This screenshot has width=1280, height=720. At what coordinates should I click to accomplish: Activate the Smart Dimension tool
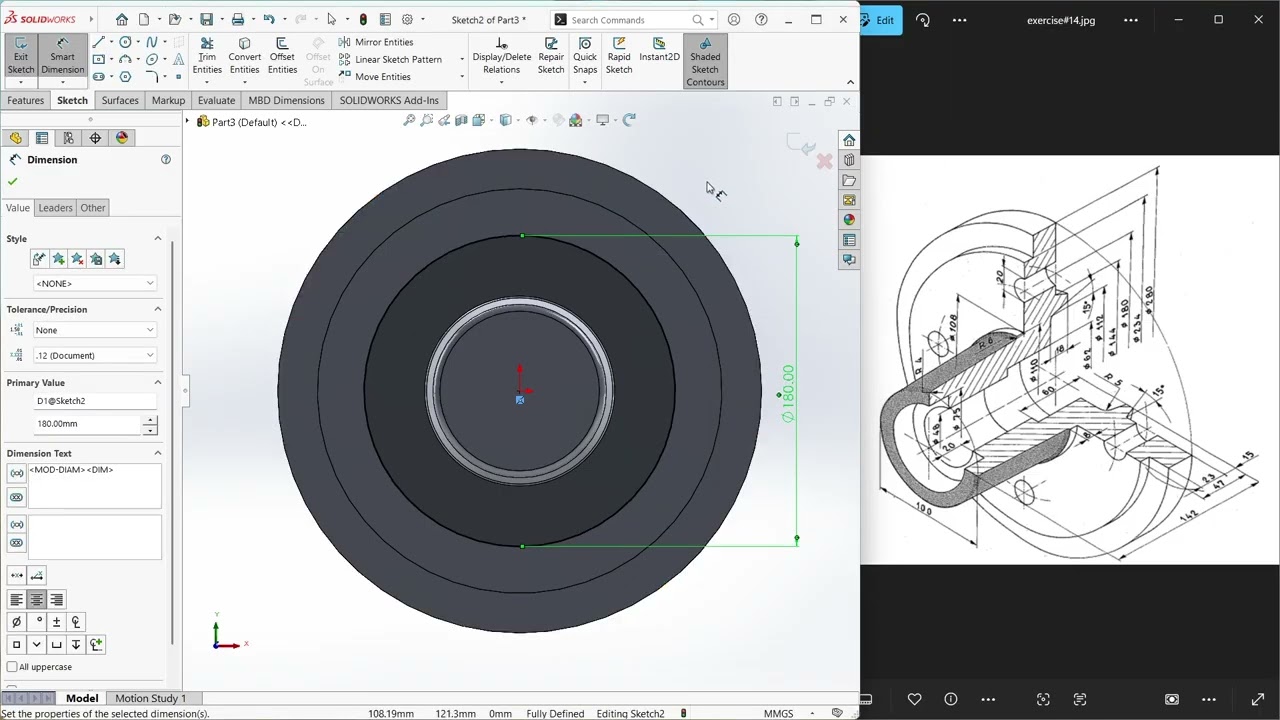(x=62, y=56)
